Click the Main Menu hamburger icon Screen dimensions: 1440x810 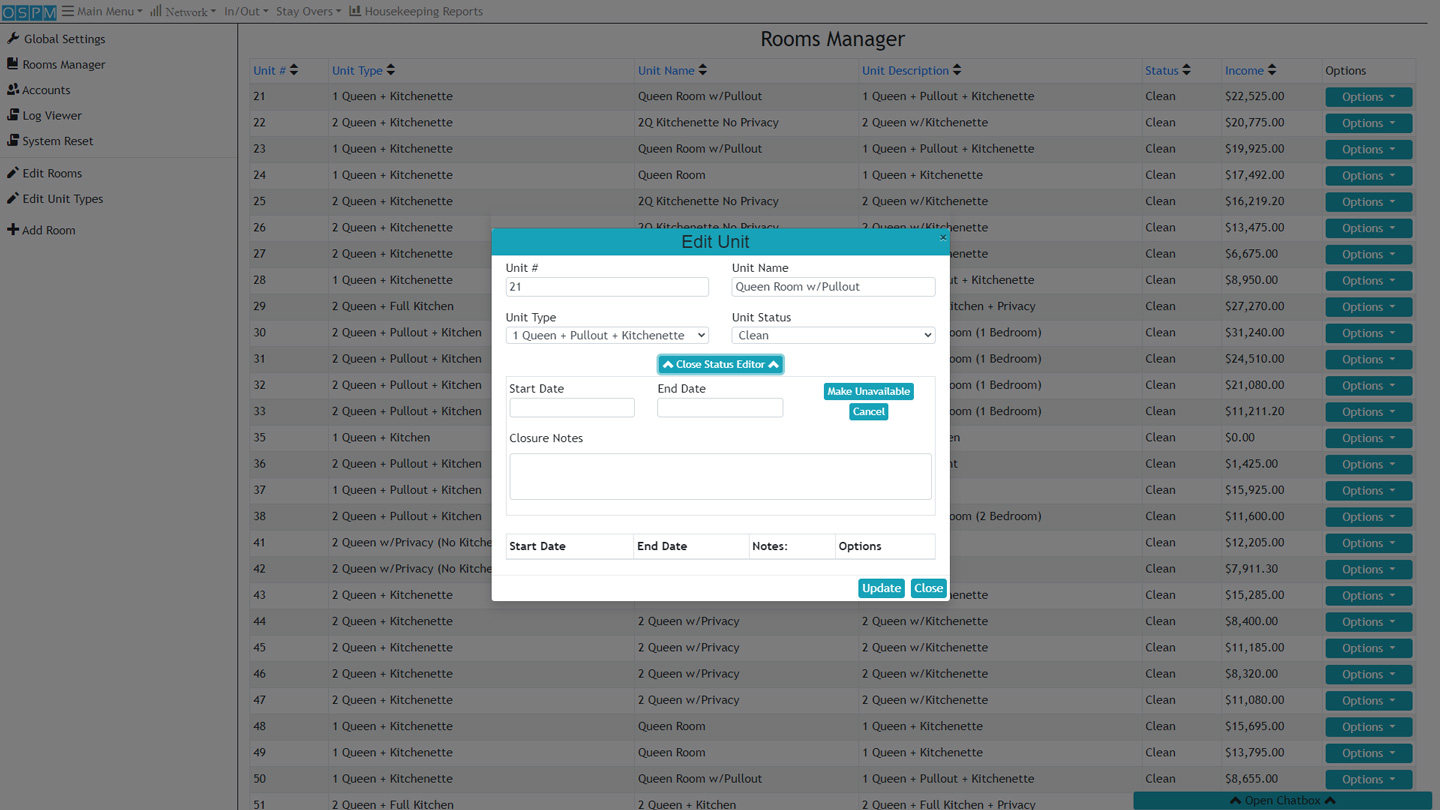(x=68, y=11)
